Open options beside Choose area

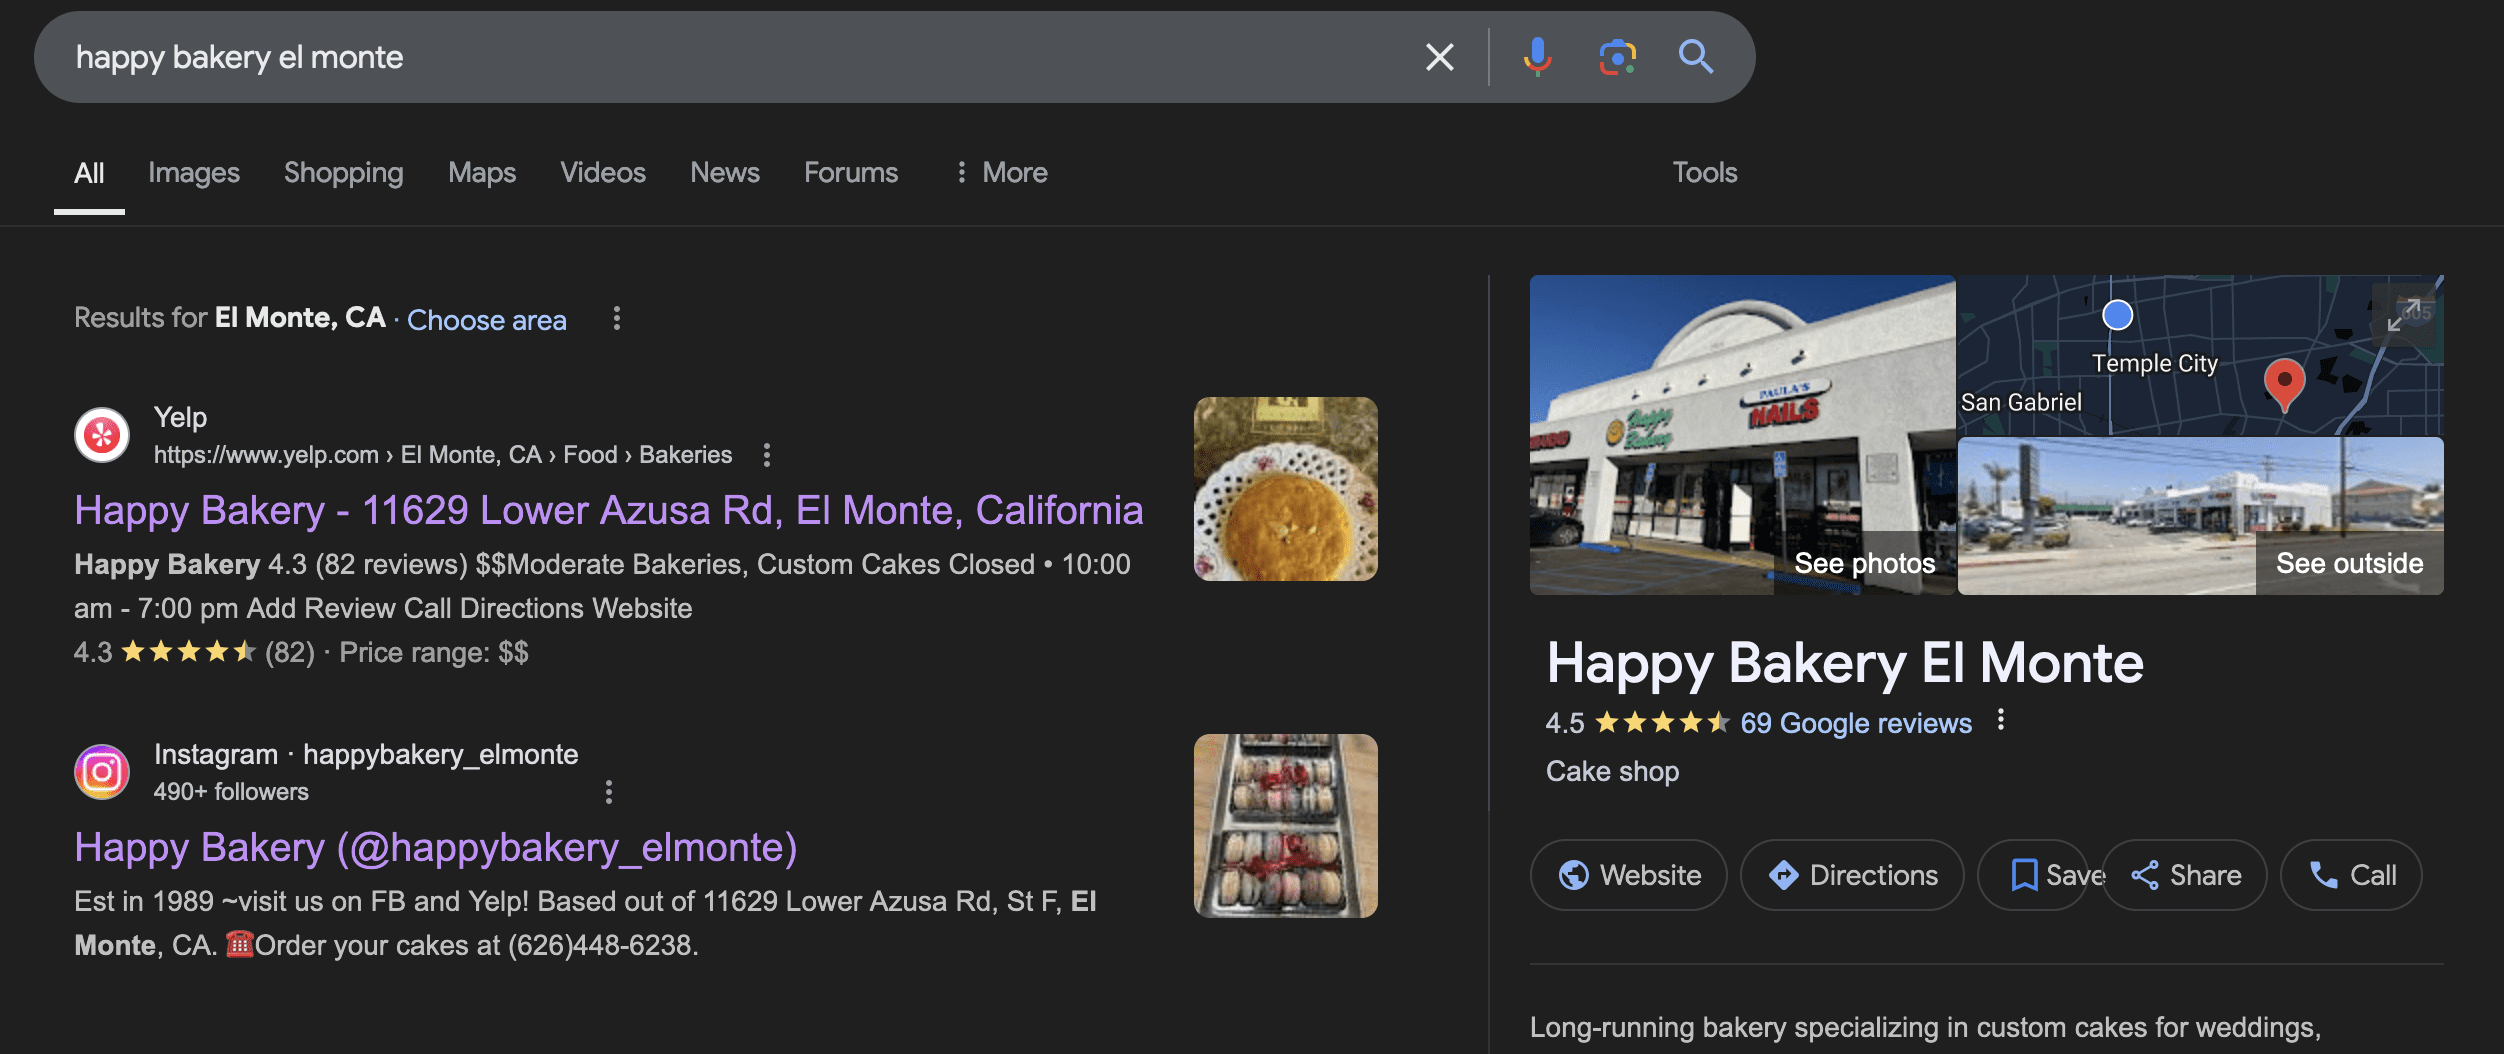pos(617,318)
